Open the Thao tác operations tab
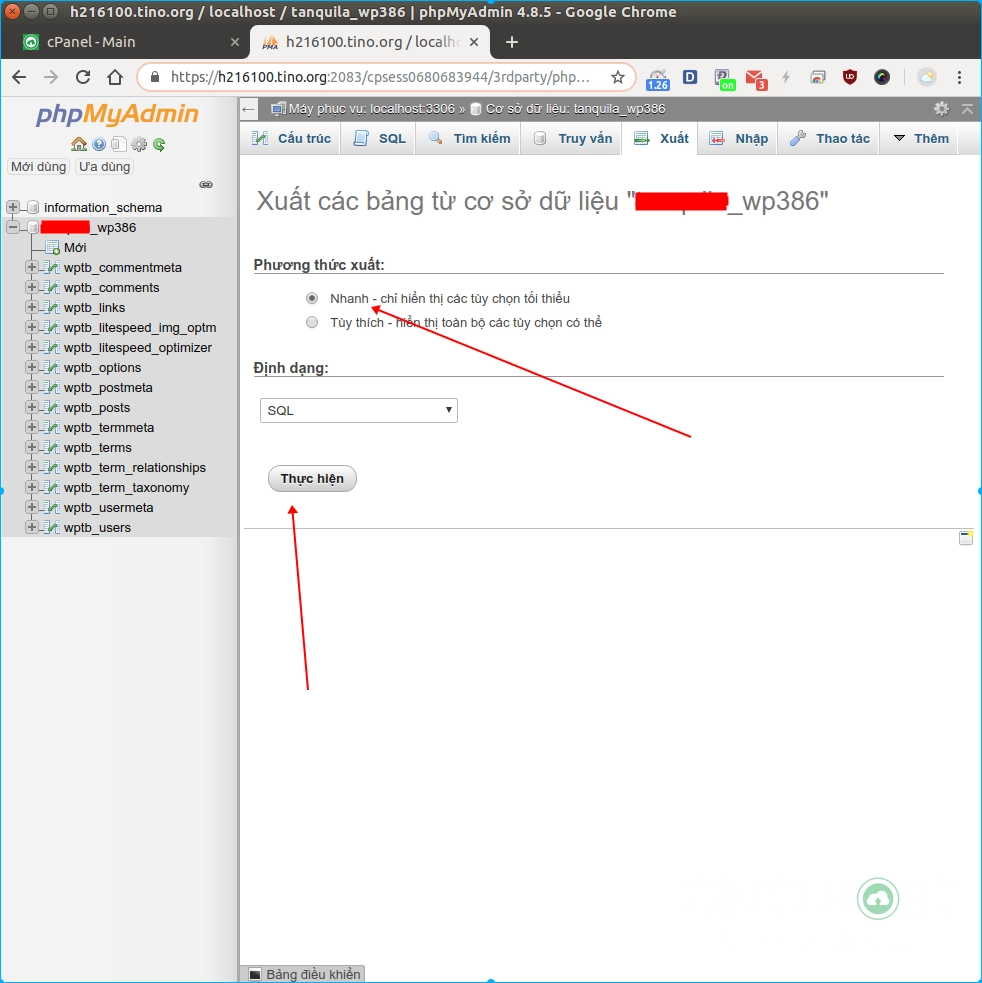The width and height of the screenshot is (982, 983). [830, 139]
